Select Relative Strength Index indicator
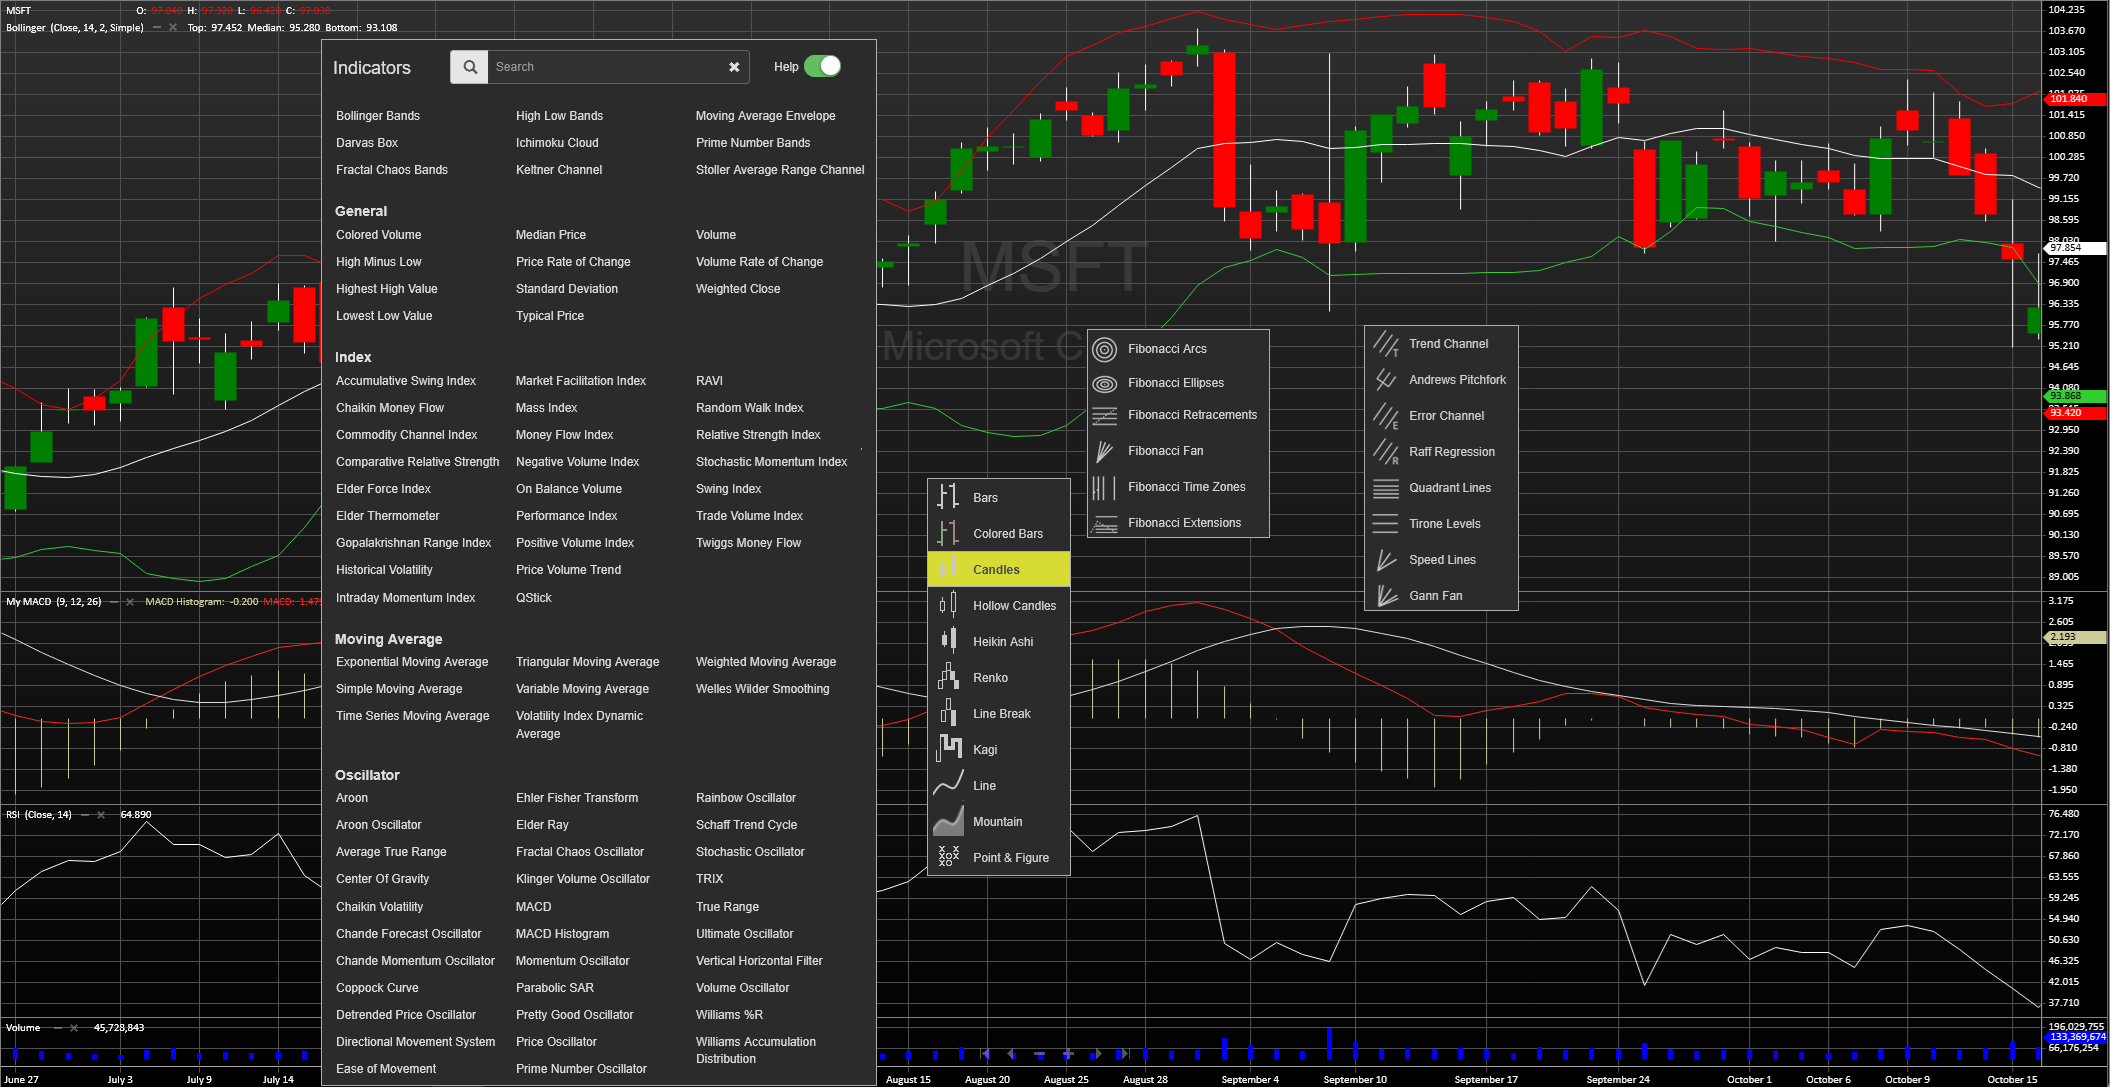Image resolution: width=2112 pixels, height=1087 pixels. (x=758, y=435)
